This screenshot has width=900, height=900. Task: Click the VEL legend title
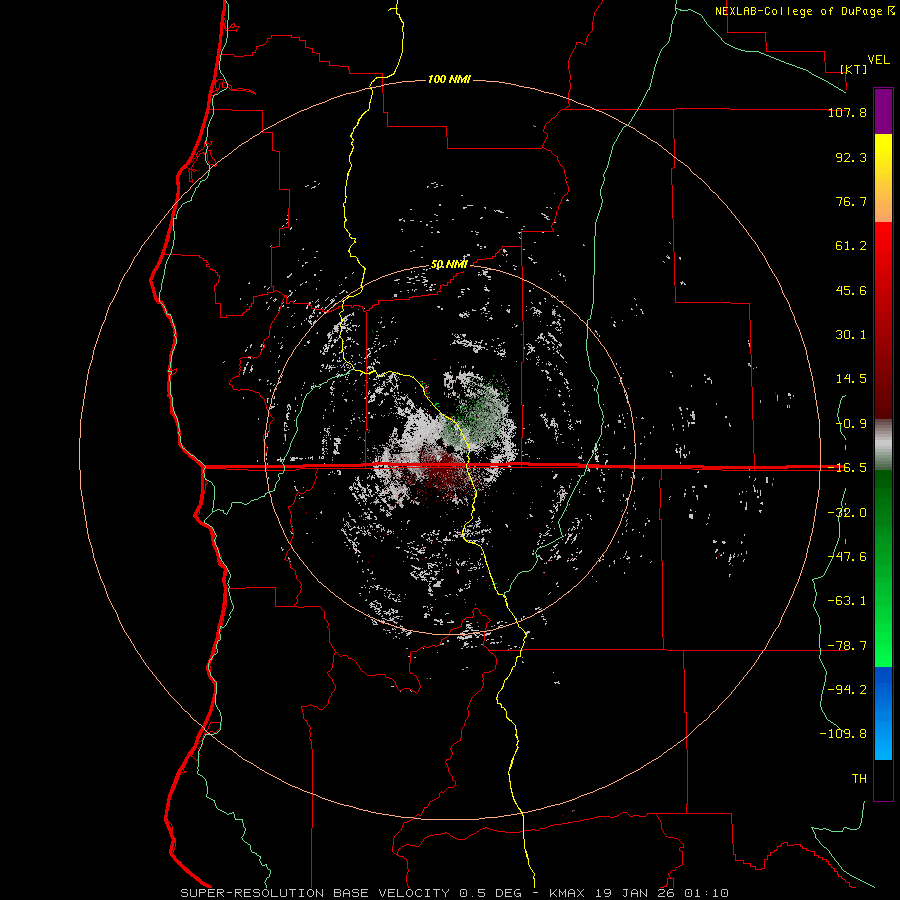[x=878, y=60]
